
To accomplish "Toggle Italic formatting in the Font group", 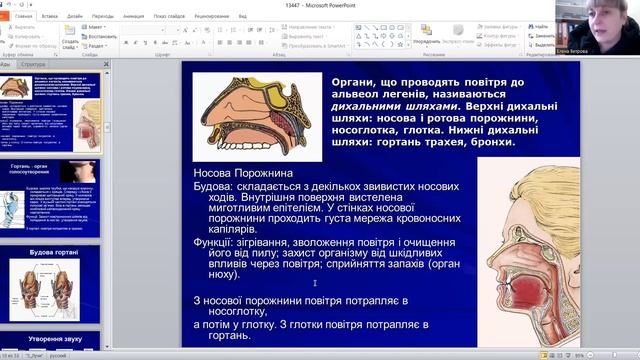I will click(136, 42).
